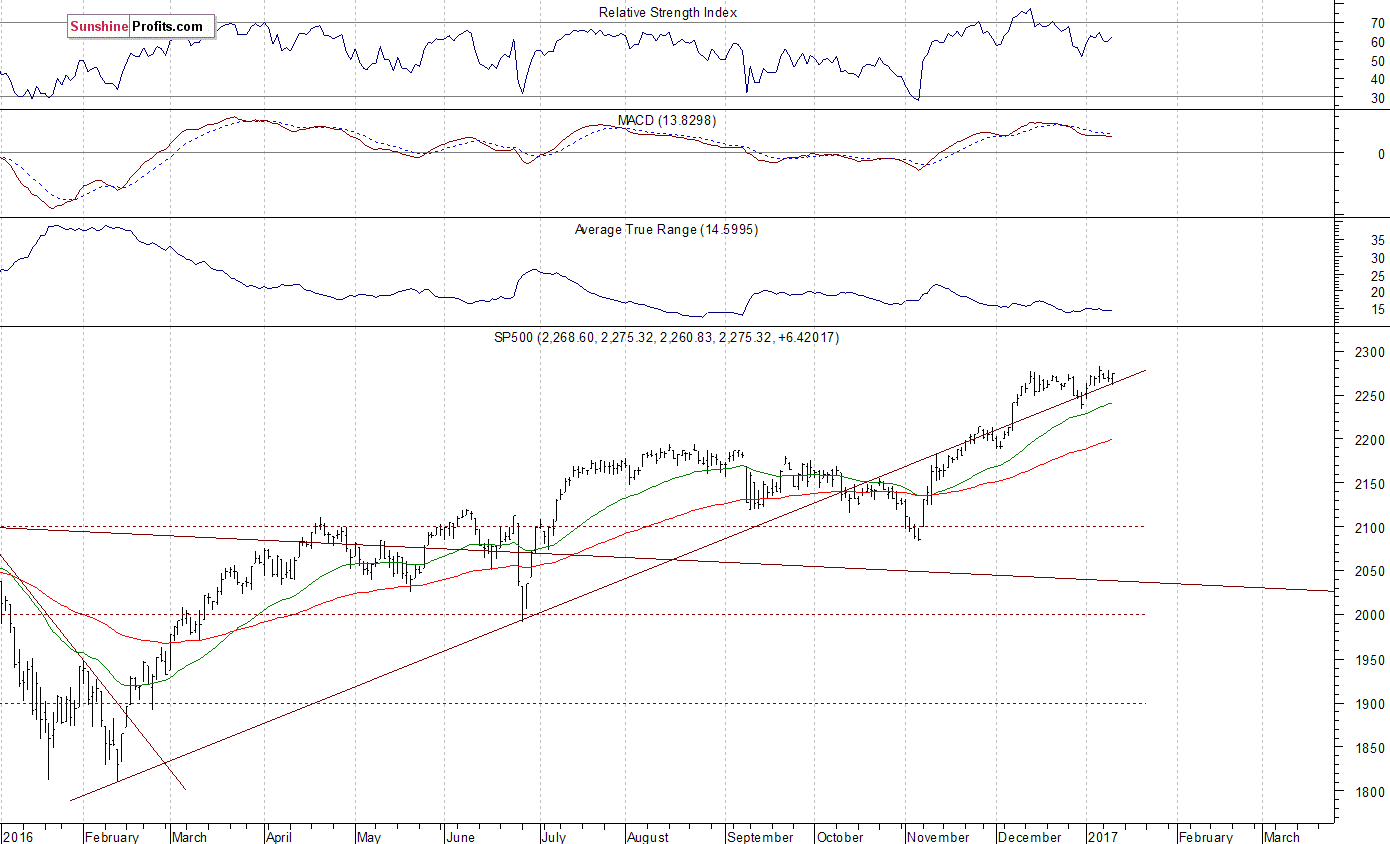Viewport: 1390px width, 844px height.
Task: Click the SunshineProfits.com logo
Action: coord(140,26)
